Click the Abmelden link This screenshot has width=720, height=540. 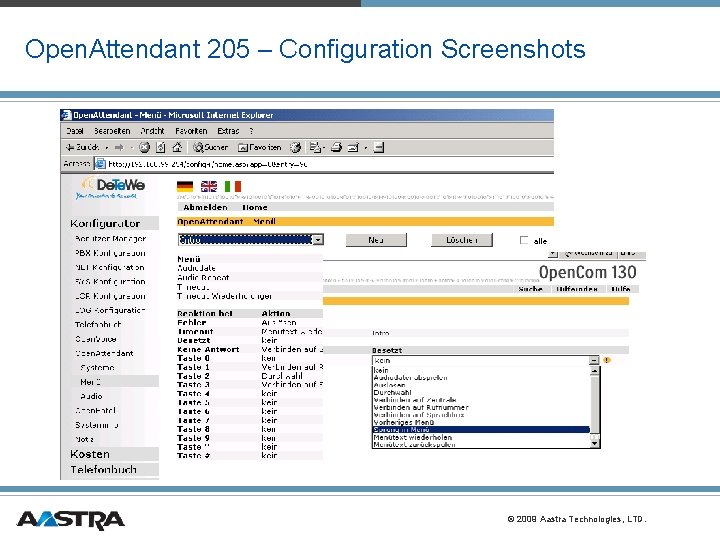[x=205, y=207]
